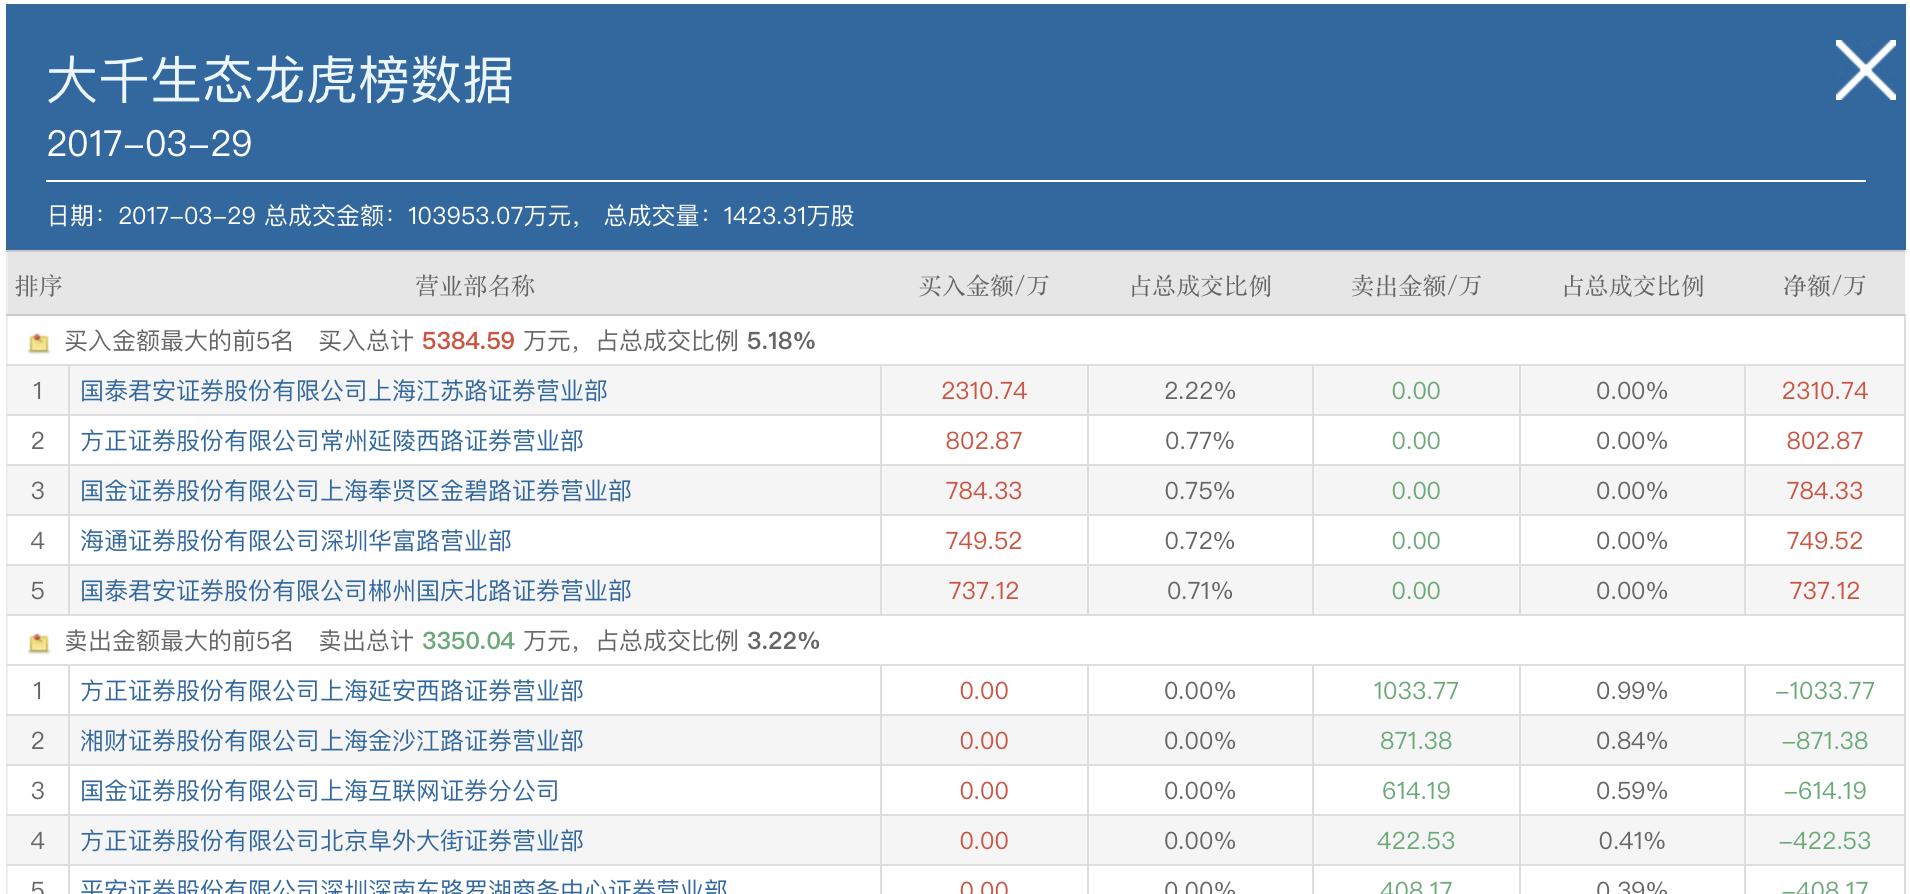Open 国金证券上海奉贤区金碧路证券营业部 link
The height and width of the screenshot is (894, 1910).
(x=356, y=491)
